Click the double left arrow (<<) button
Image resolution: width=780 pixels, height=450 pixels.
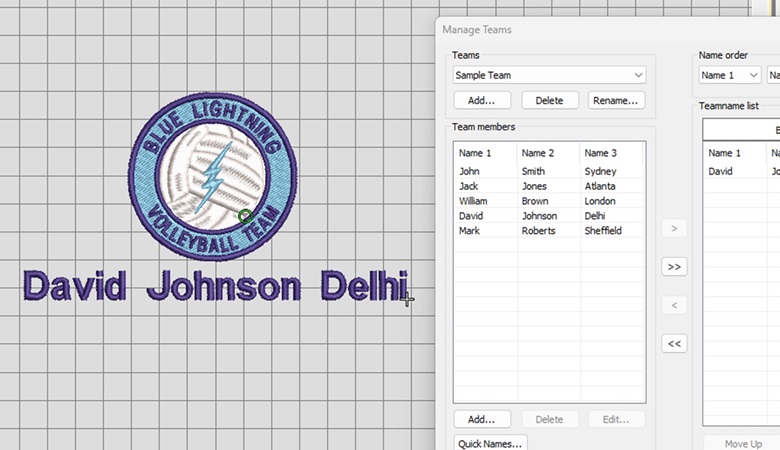pyautogui.click(x=674, y=343)
